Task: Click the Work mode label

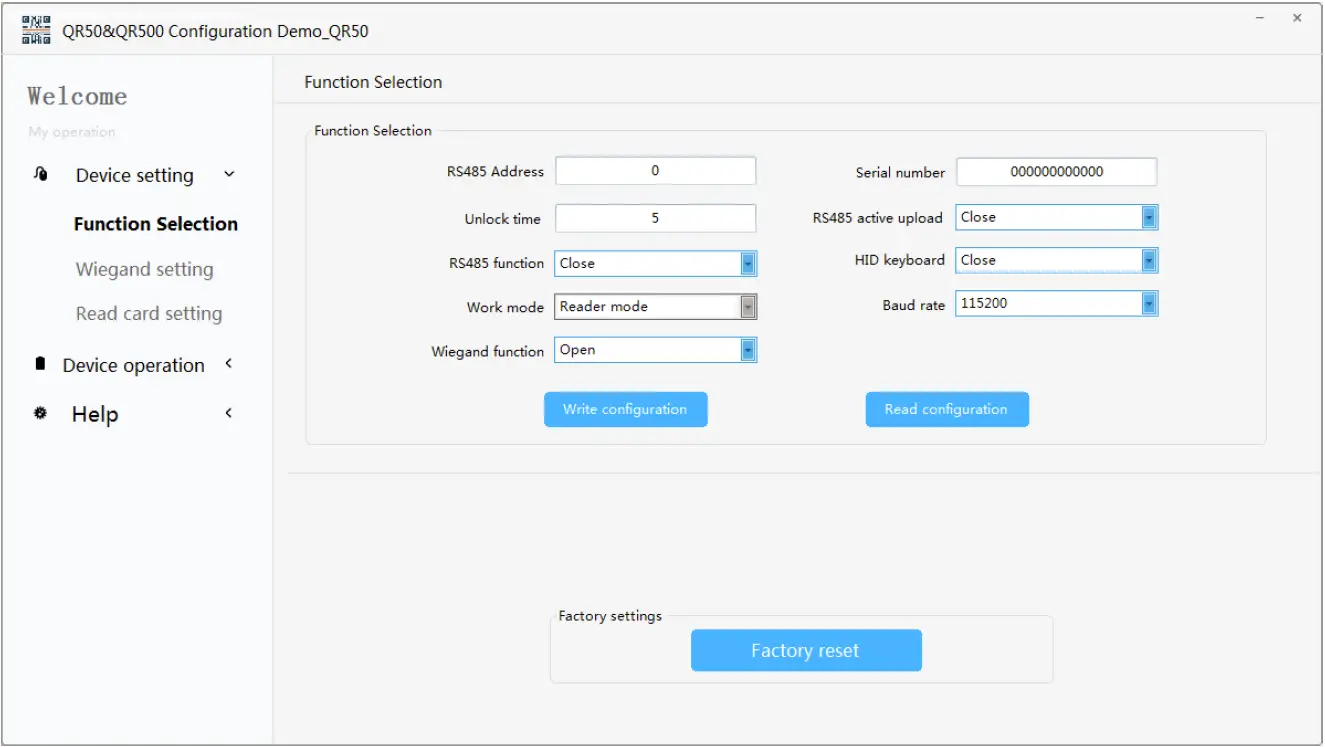Action: (506, 307)
